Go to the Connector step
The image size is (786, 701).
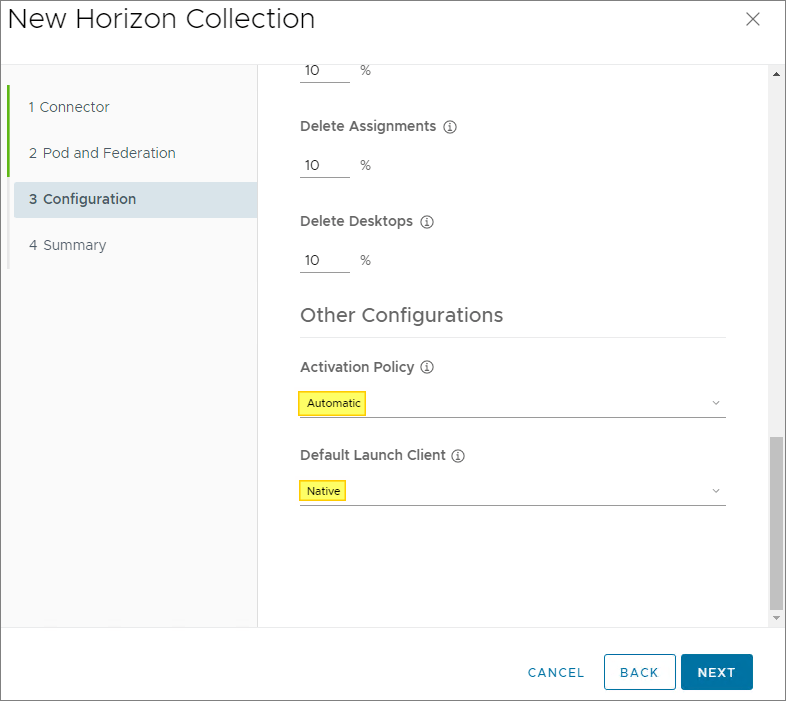point(69,107)
